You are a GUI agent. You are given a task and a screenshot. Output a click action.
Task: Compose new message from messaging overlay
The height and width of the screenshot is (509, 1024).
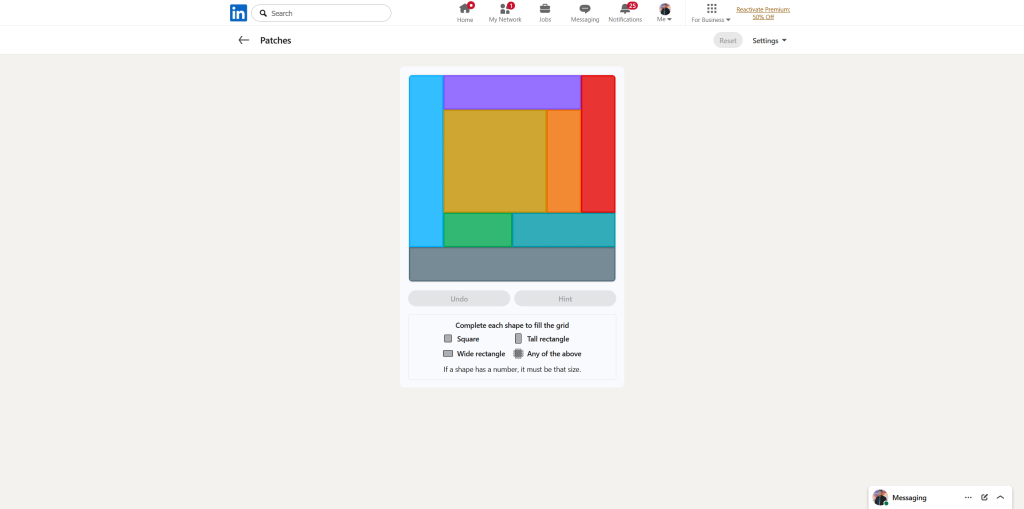coord(984,497)
